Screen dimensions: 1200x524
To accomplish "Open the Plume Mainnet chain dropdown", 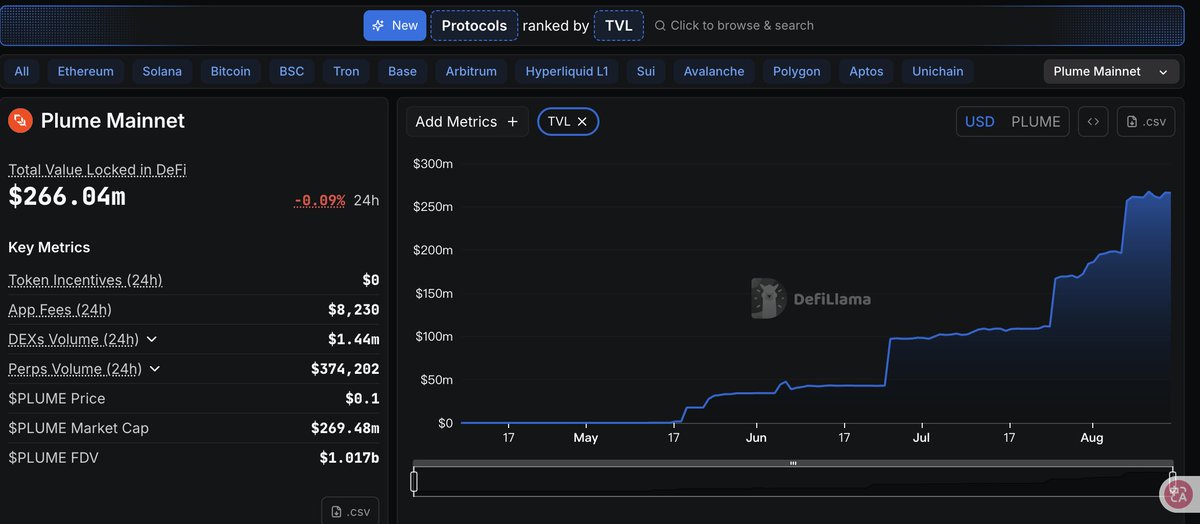I will [1110, 71].
